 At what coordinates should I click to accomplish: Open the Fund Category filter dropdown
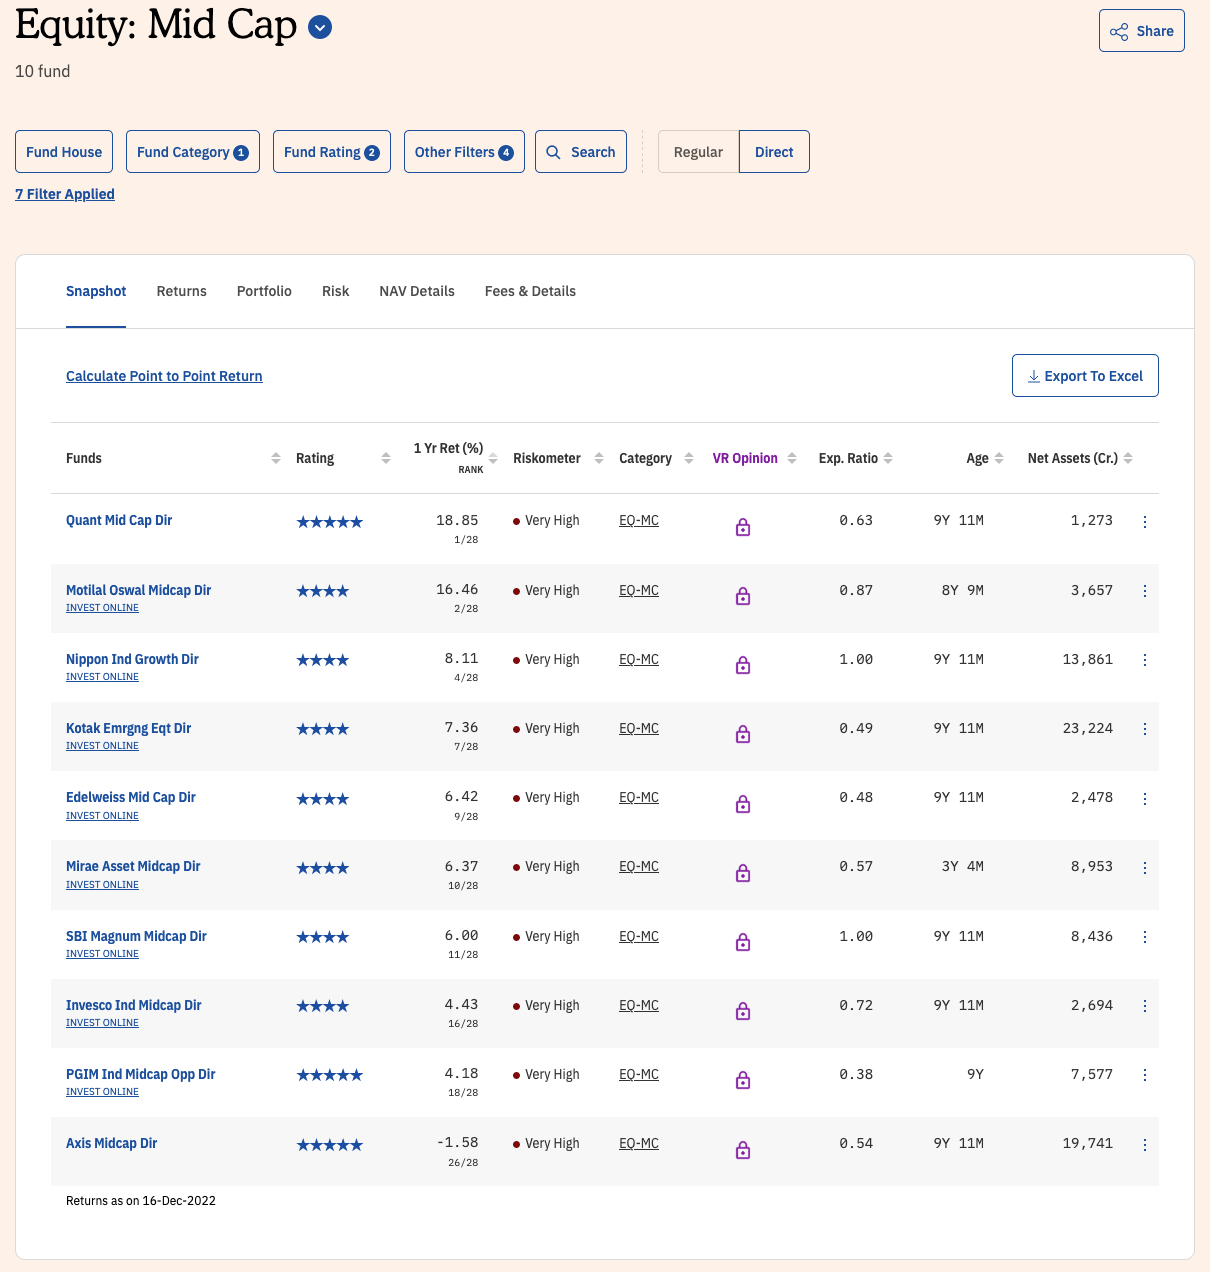[192, 151]
